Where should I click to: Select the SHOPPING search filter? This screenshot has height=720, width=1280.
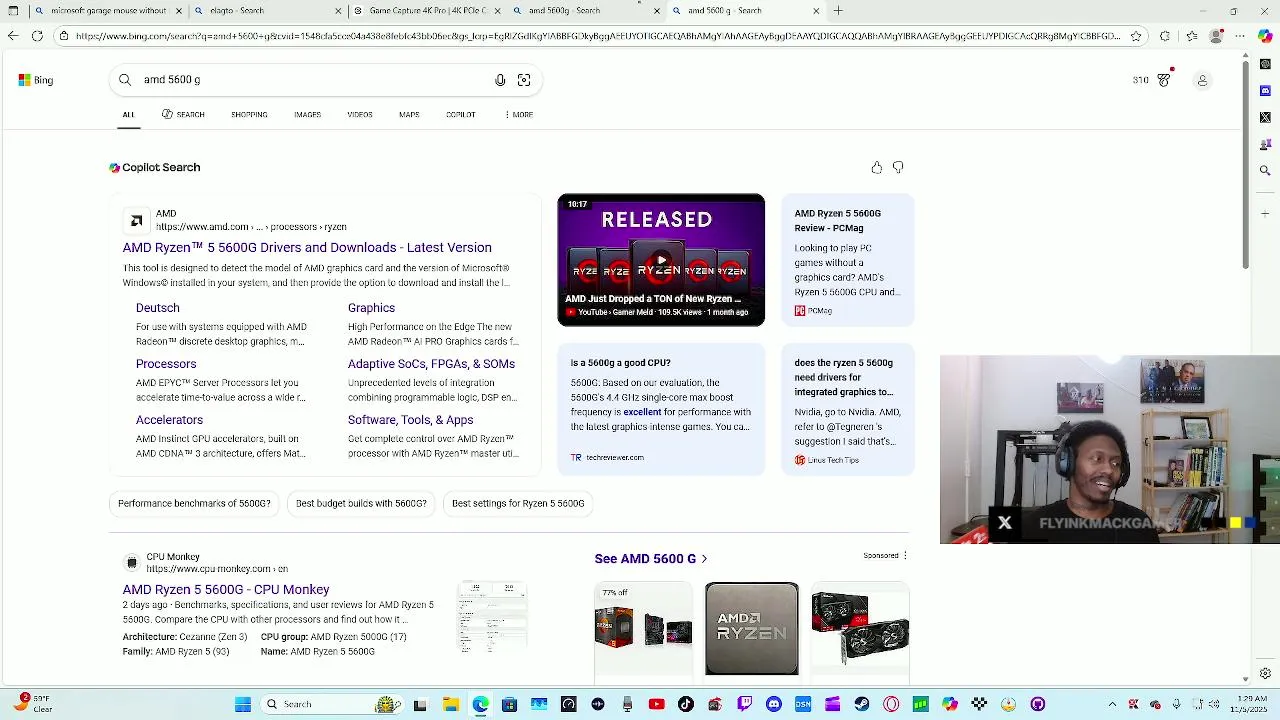click(x=249, y=115)
